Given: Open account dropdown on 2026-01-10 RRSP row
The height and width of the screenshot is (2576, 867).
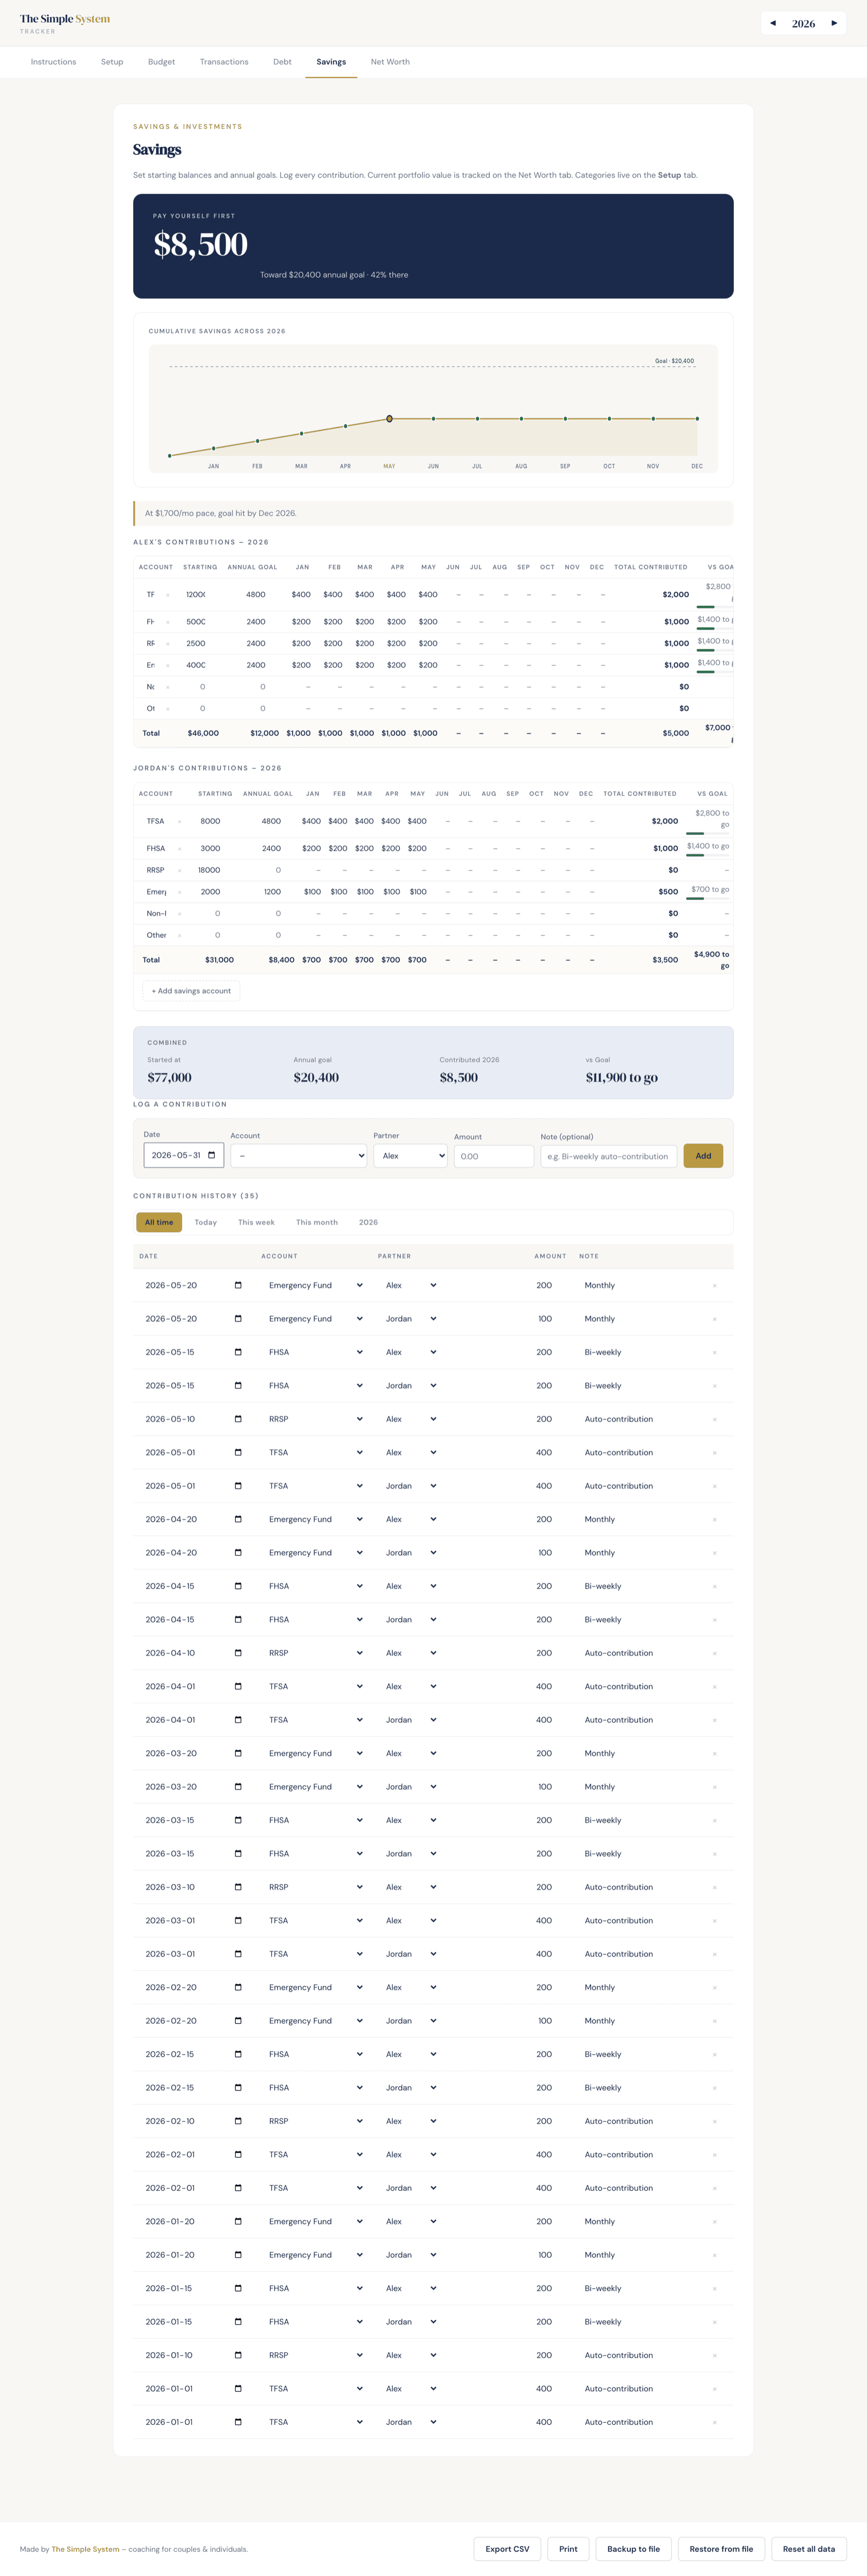Looking at the screenshot, I should click(315, 2355).
